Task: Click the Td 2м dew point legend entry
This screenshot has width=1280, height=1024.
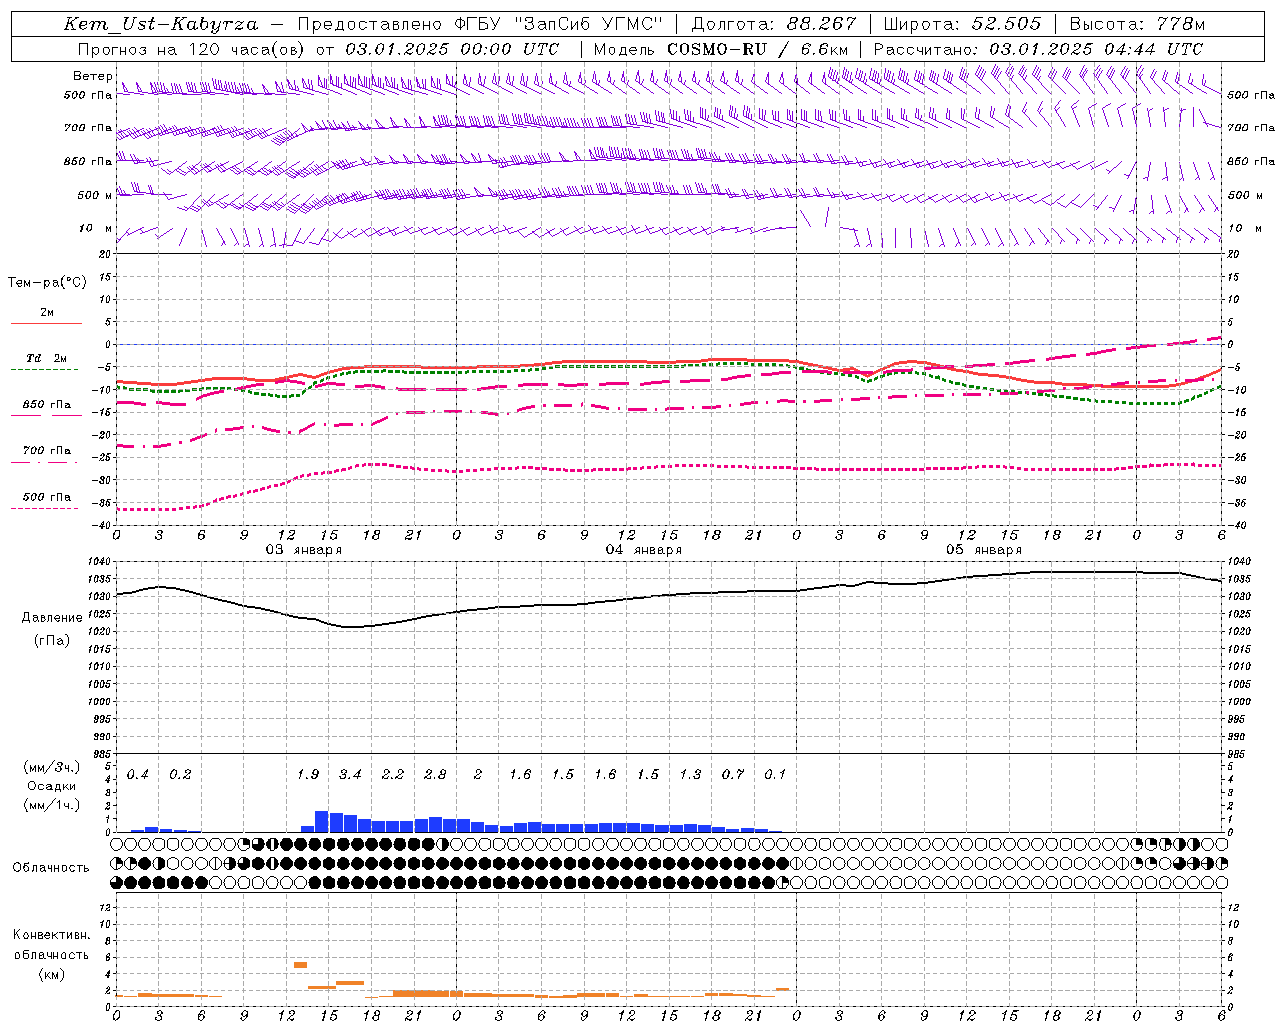Action: pyautogui.click(x=46, y=358)
